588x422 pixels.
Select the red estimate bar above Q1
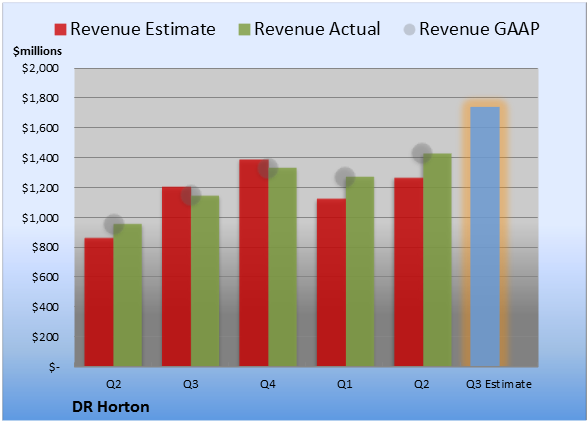332,282
